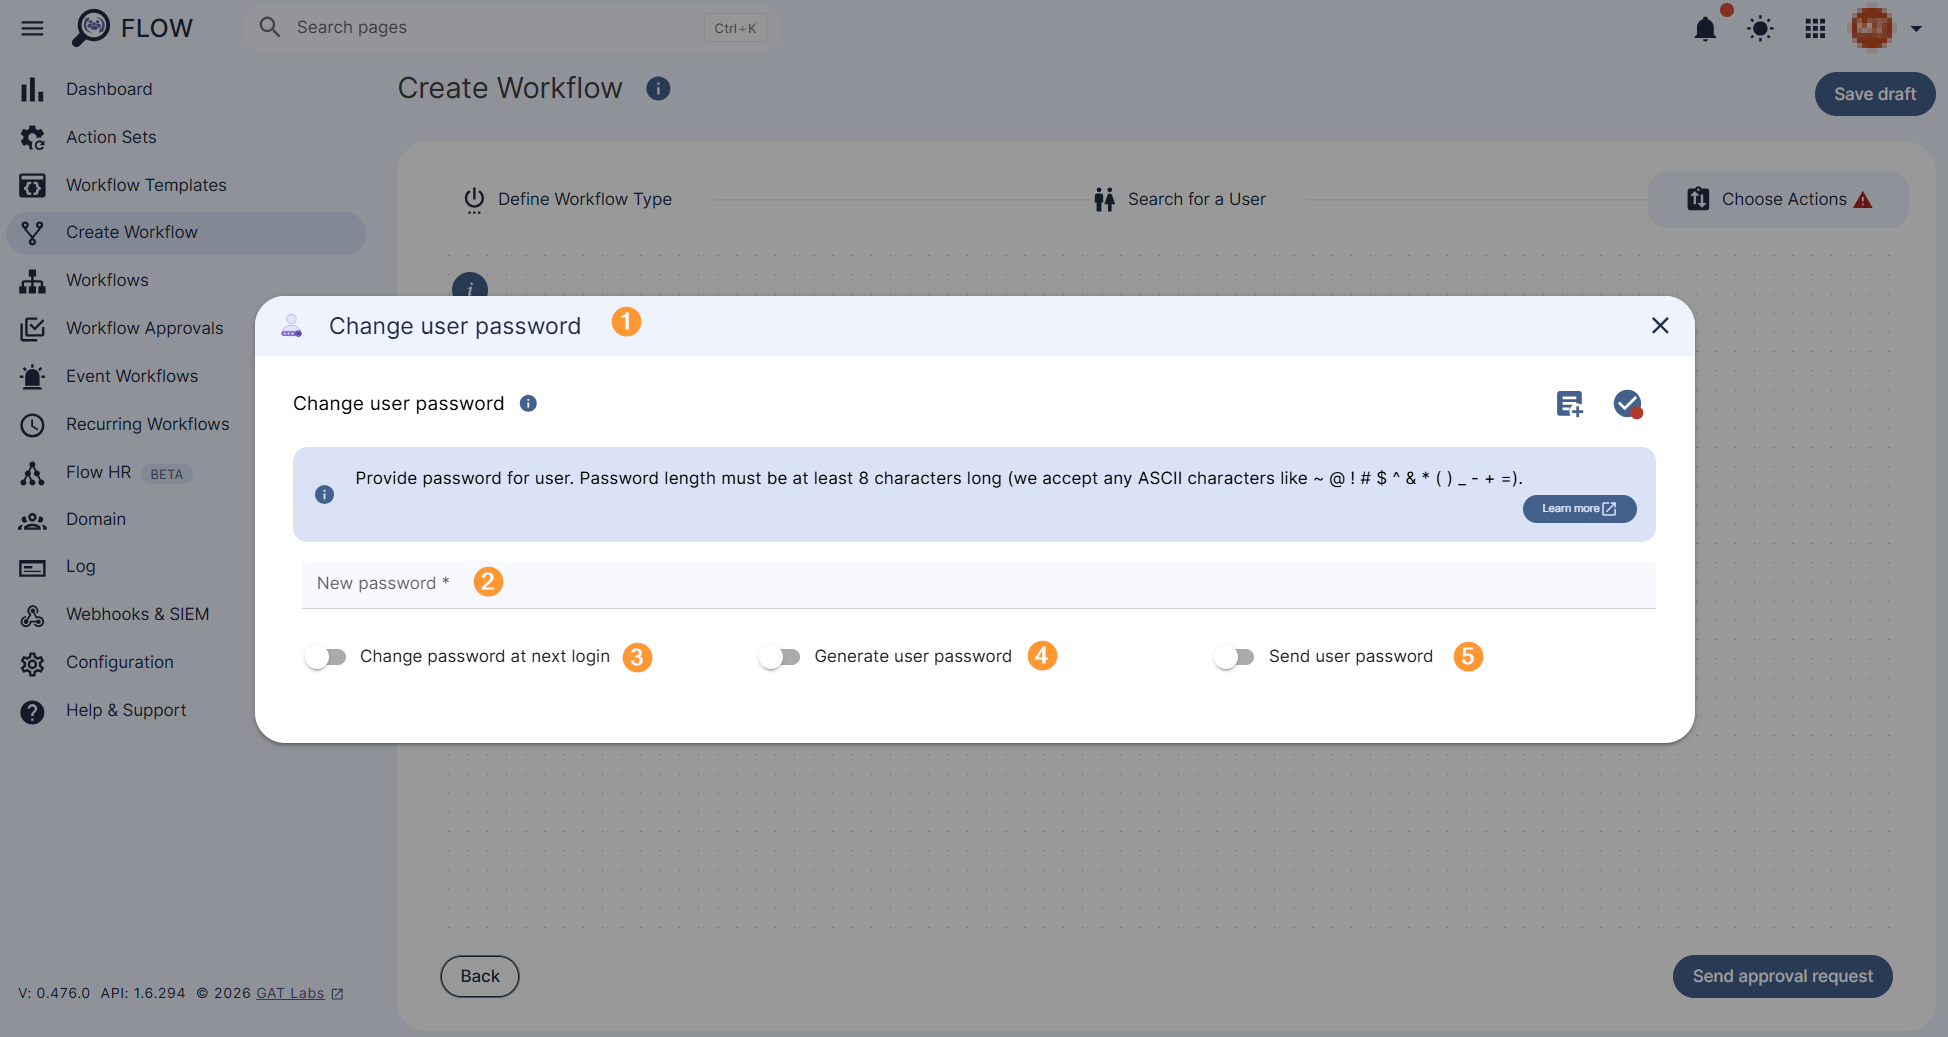Click the Domain people icon
Viewport: 1948px width, 1037px height.
click(33, 520)
